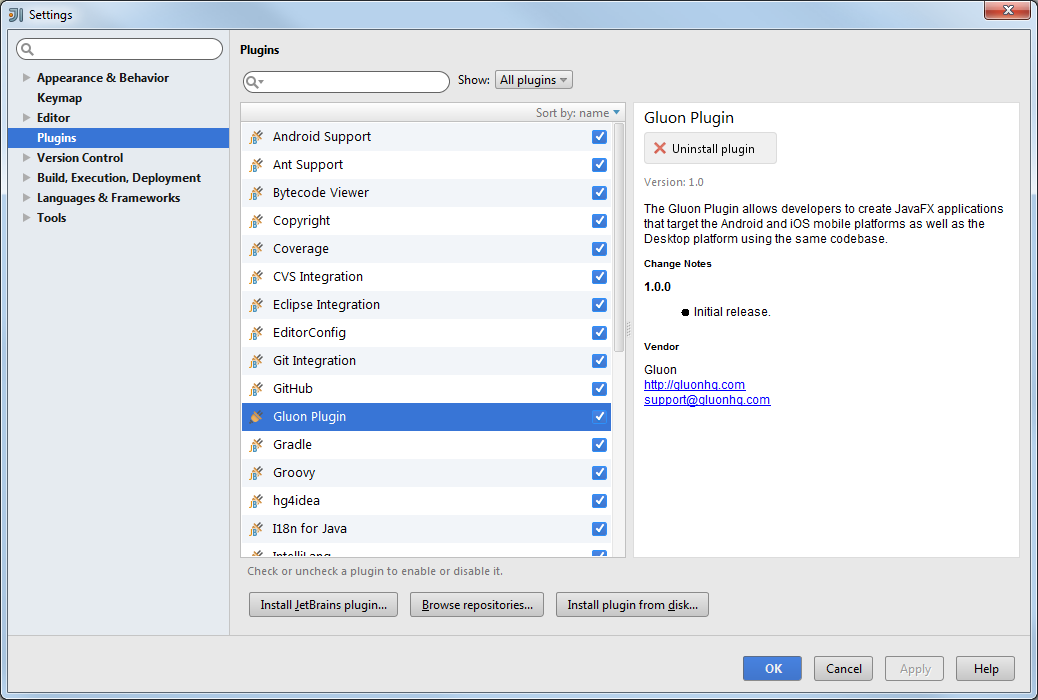Uncheck the EditorConfig checkbox

point(599,332)
